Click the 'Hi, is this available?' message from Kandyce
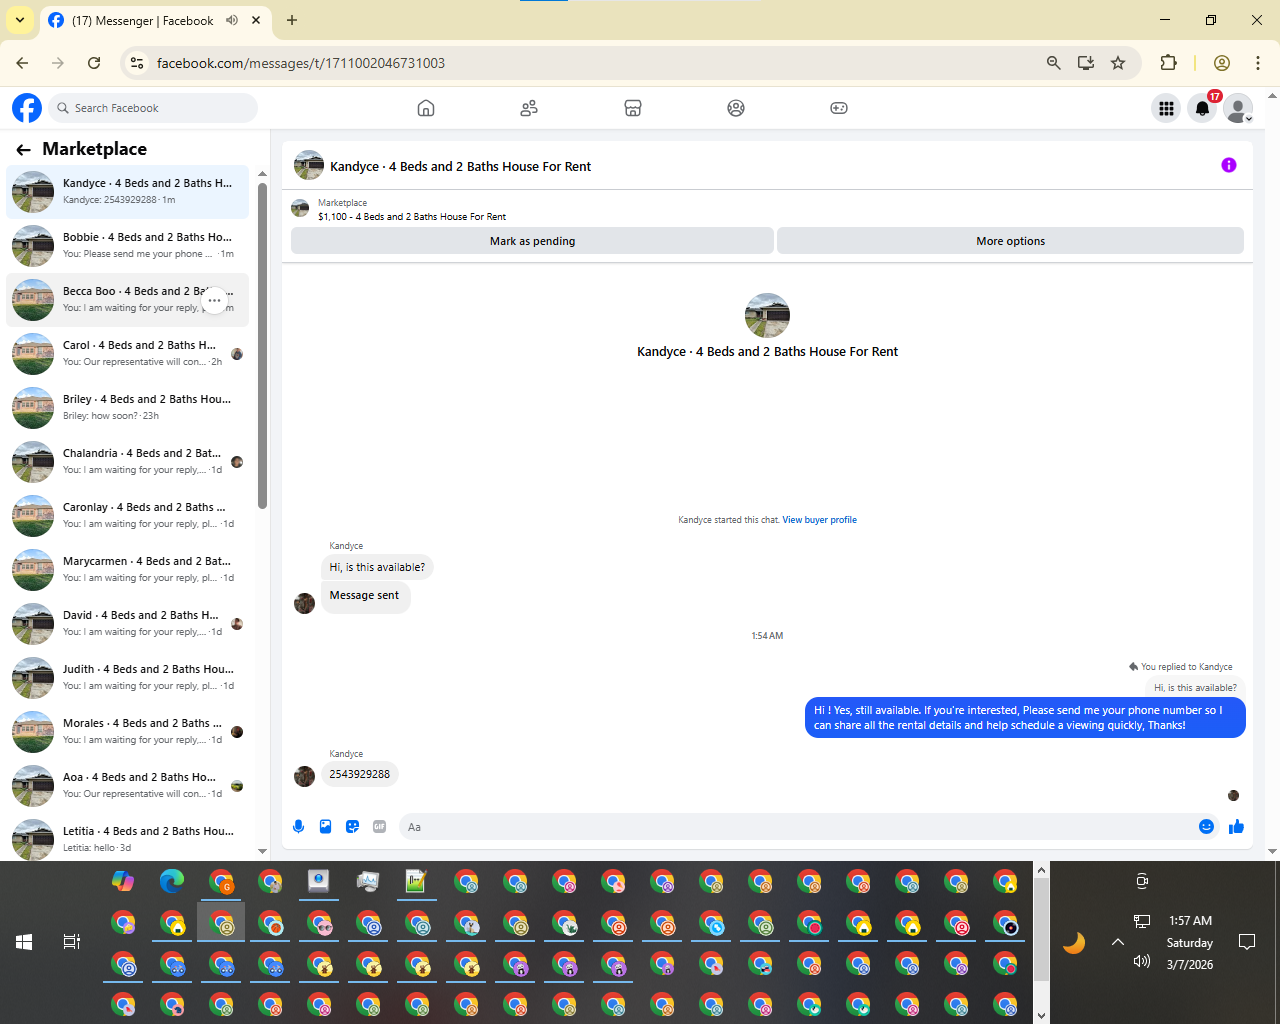The width and height of the screenshot is (1280, 1024). [x=377, y=567]
